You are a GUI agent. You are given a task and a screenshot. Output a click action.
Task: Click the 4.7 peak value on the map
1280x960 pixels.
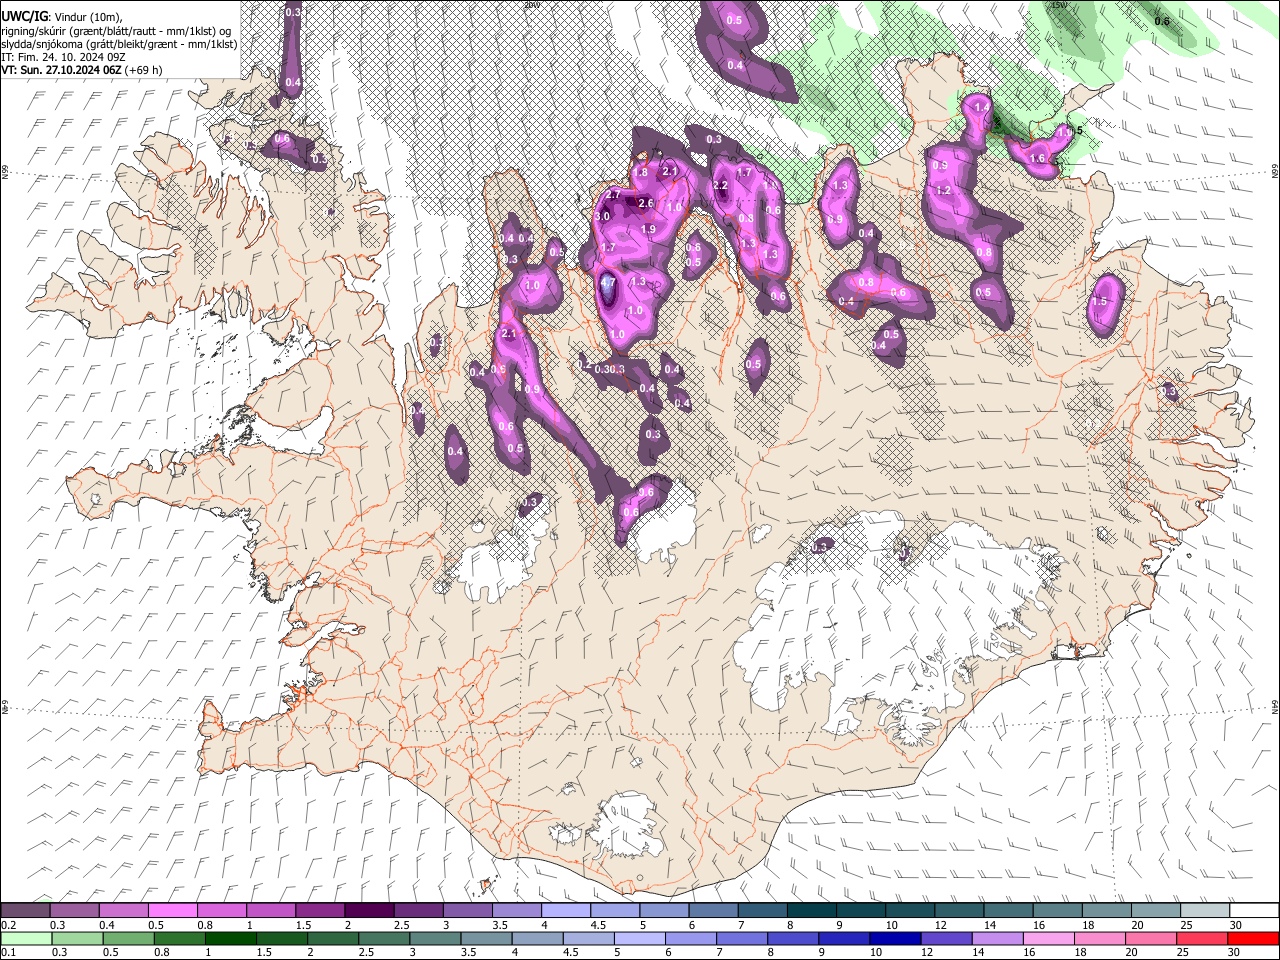(x=607, y=283)
